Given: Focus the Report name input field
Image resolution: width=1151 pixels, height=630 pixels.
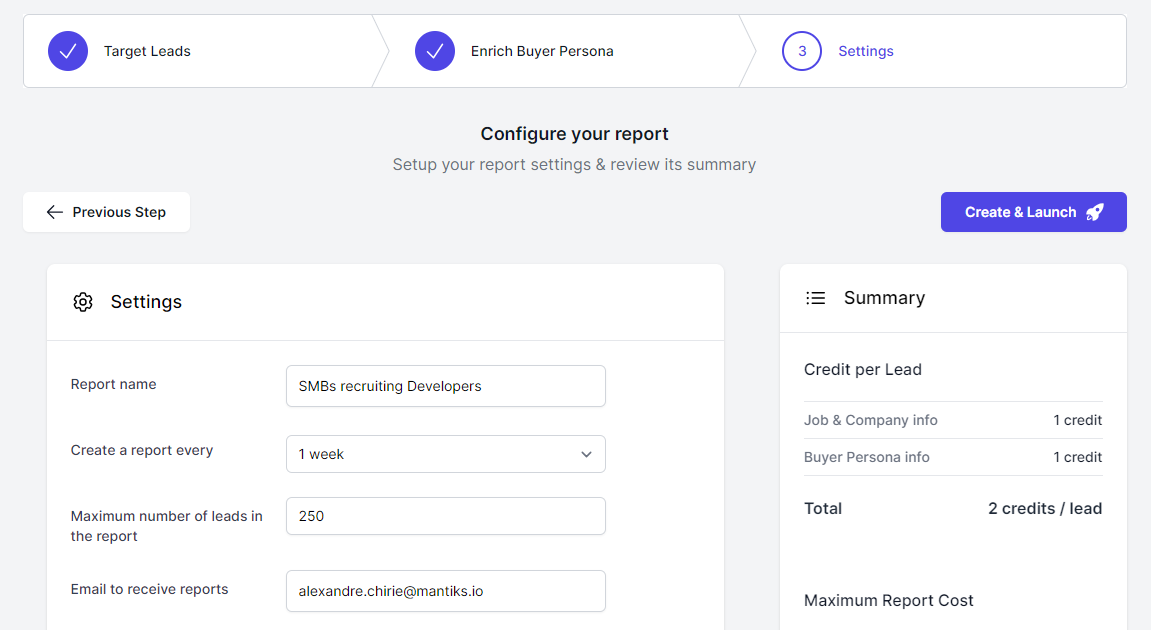Looking at the screenshot, I should [x=445, y=386].
